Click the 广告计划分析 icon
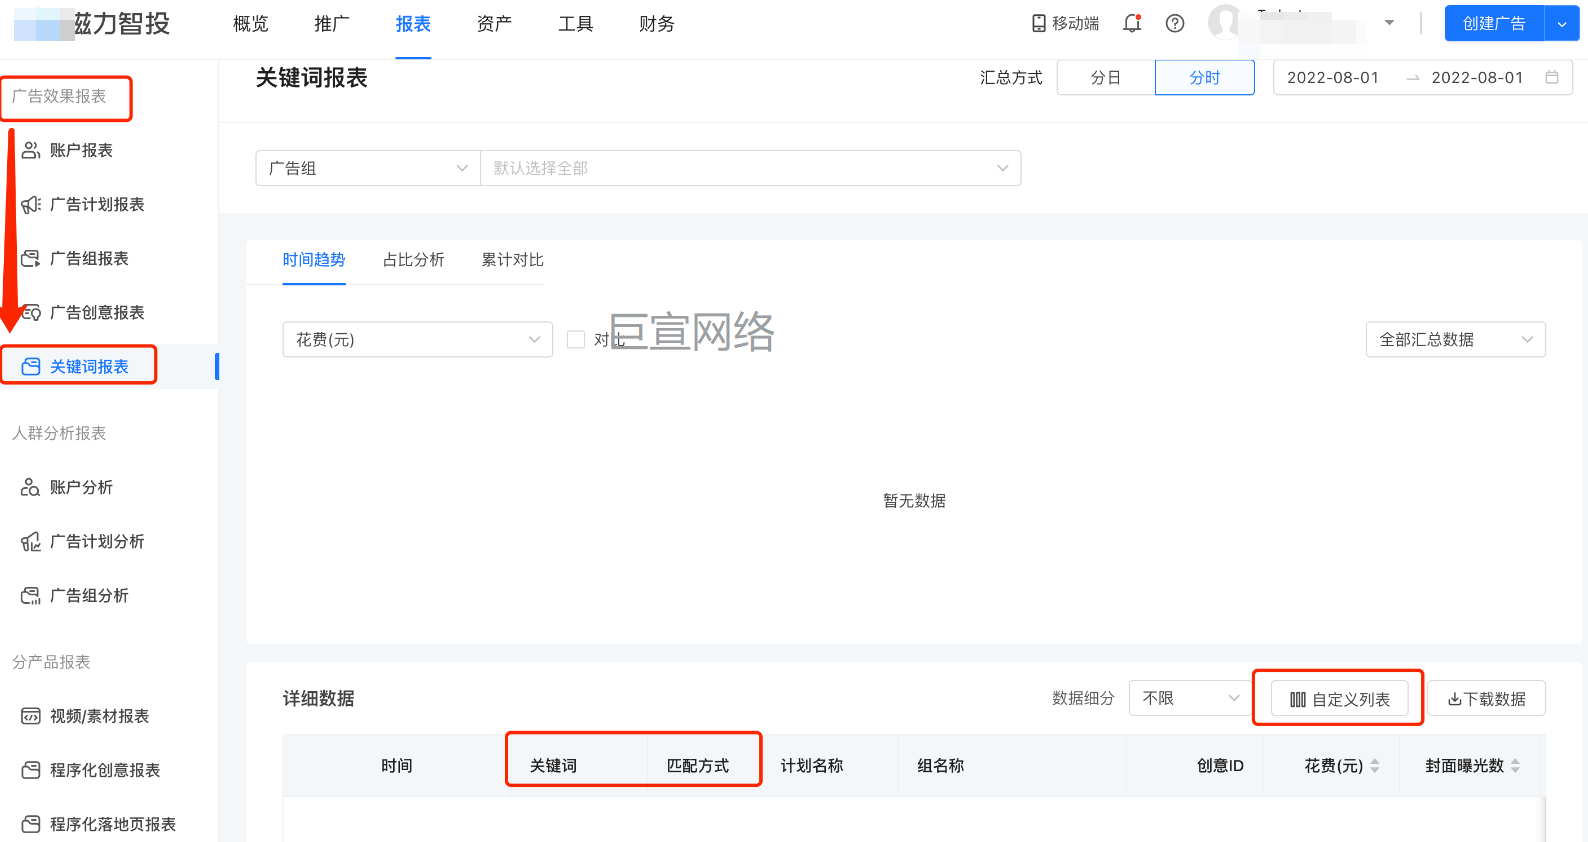 (x=31, y=541)
